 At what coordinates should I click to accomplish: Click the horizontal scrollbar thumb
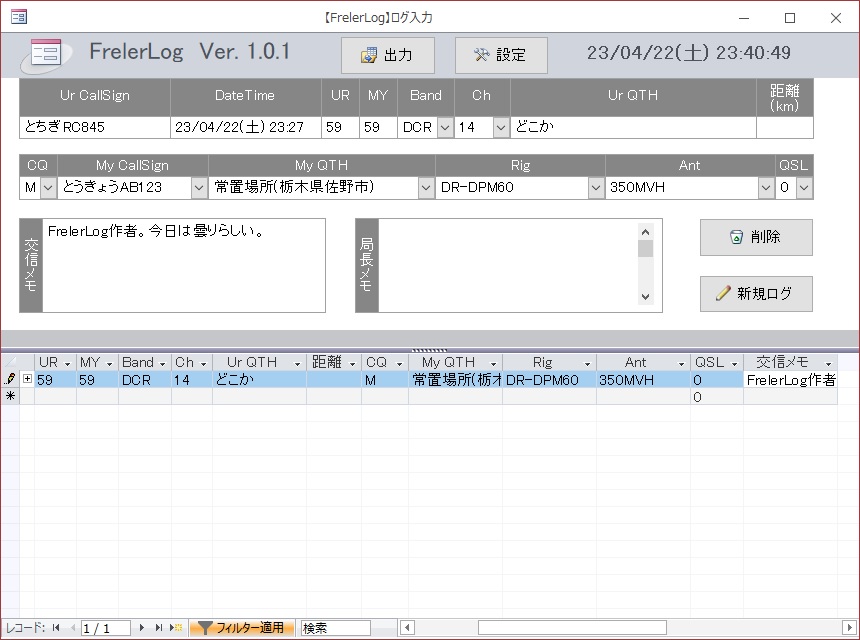pyautogui.click(x=572, y=627)
